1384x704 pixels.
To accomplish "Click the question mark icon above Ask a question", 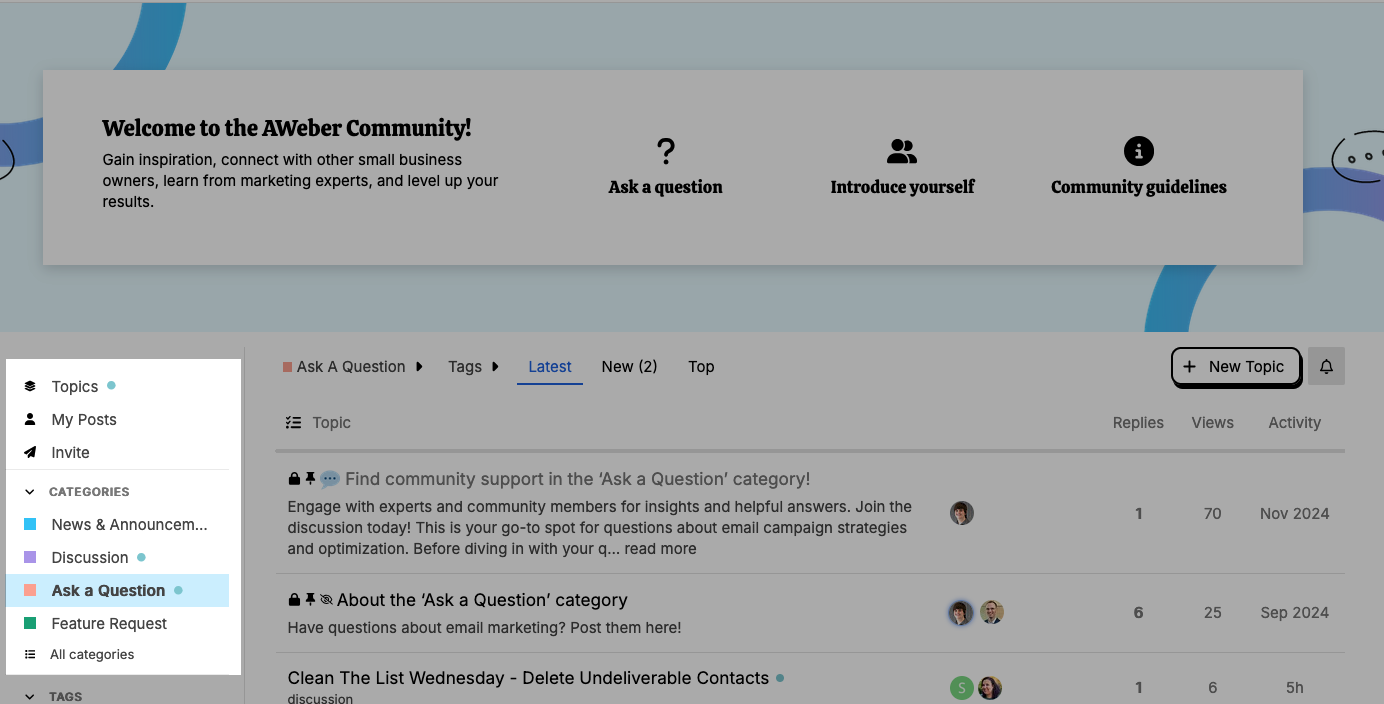I will [x=665, y=150].
